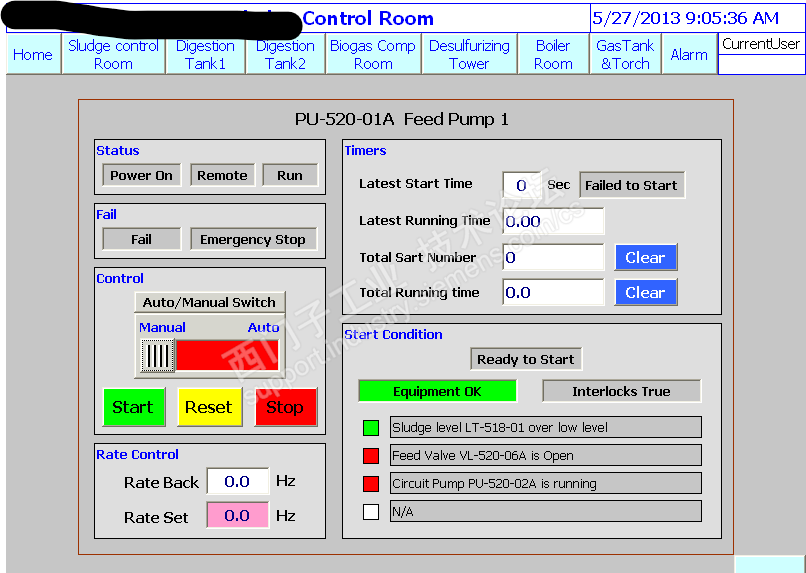This screenshot has width=806, height=573.
Task: Click the 'Rate Back' label
Action: (161, 483)
